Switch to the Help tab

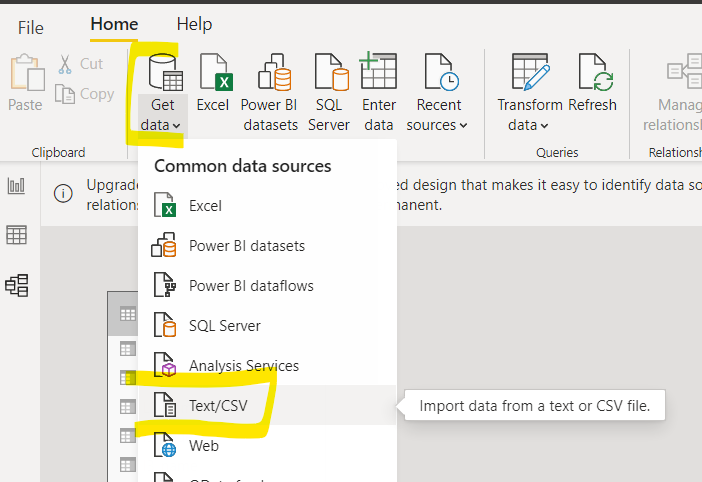point(194,24)
